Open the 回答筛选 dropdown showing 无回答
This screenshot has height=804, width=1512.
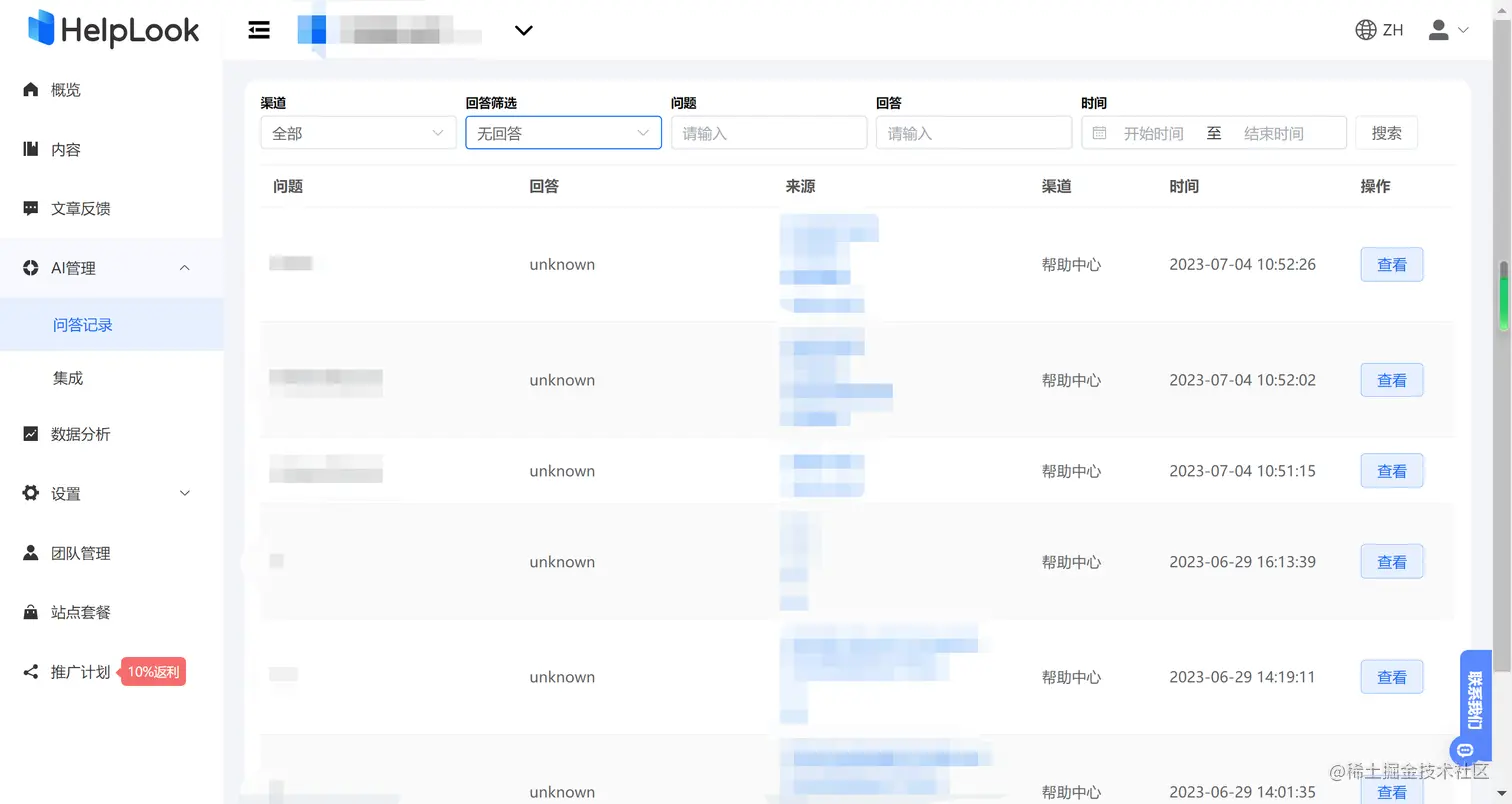click(x=563, y=133)
